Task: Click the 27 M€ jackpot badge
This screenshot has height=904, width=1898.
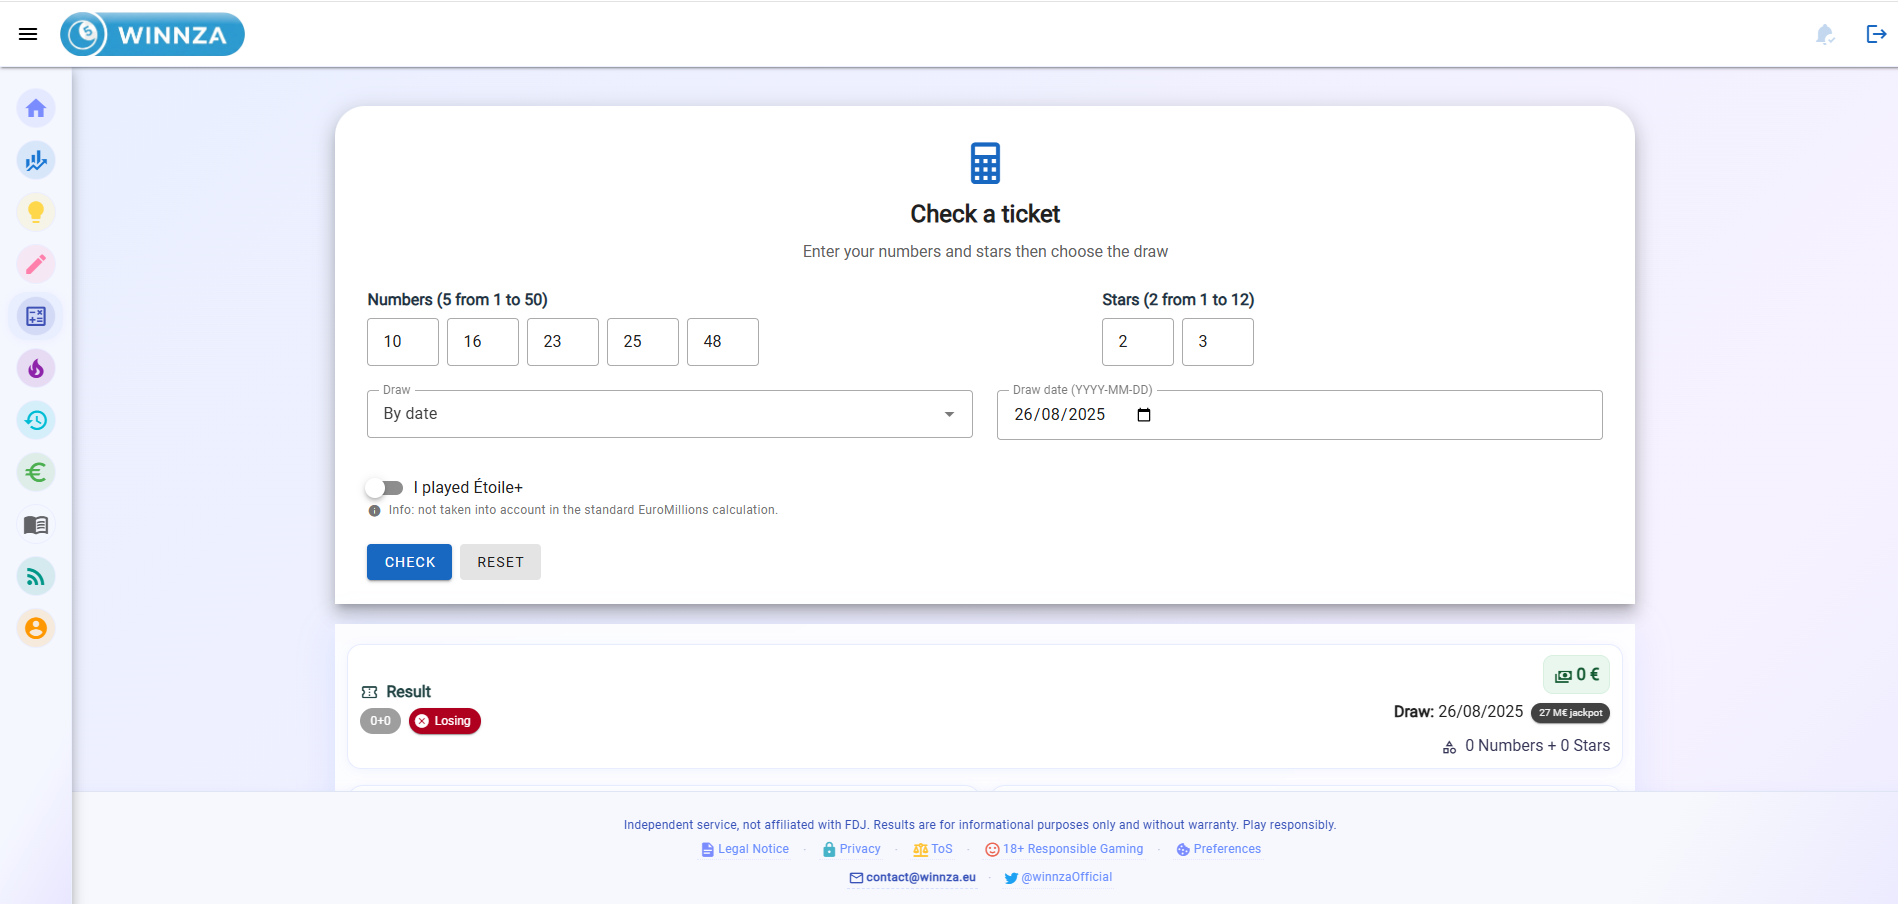Action: 1570,713
